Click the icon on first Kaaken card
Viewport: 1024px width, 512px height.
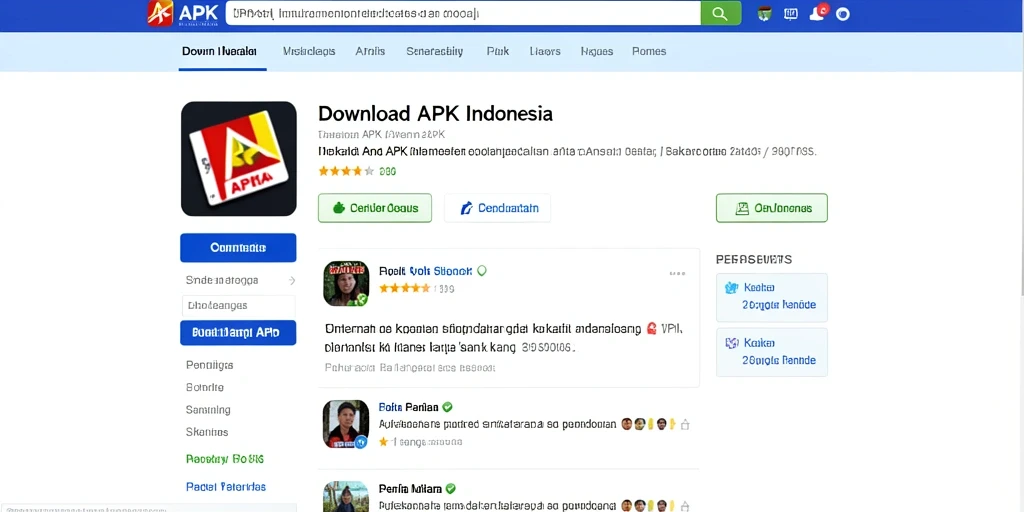[731, 287]
